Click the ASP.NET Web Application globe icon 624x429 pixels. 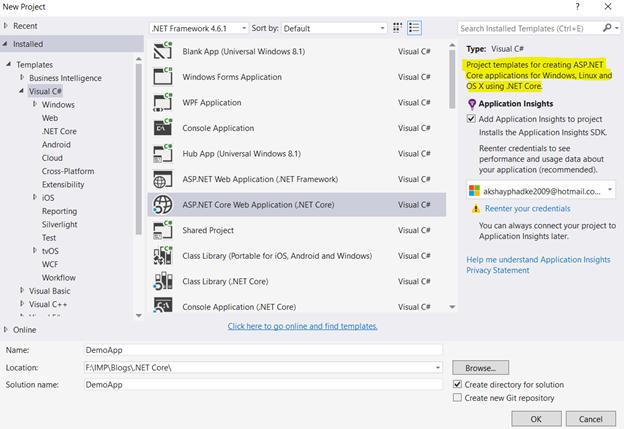point(163,179)
